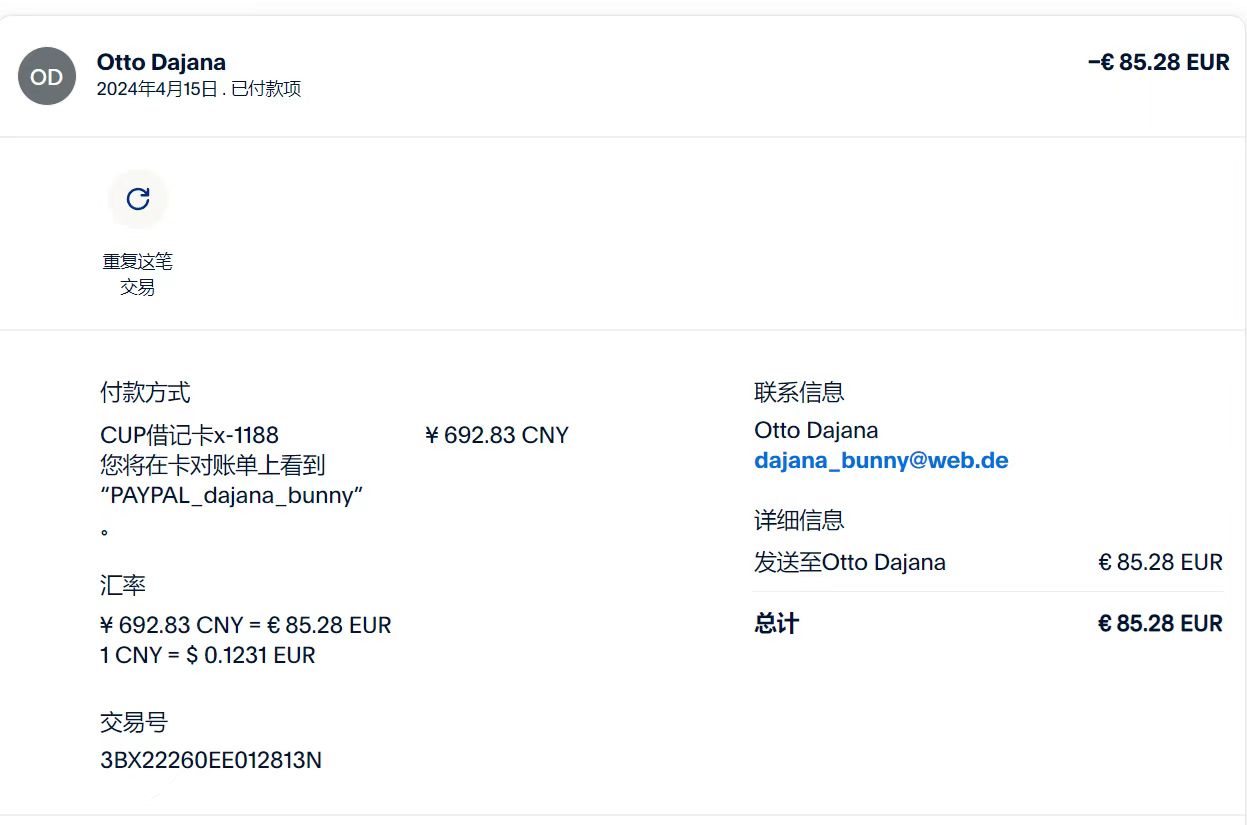Click the OD avatar circle
Screen dimensions: 1247x825
coord(47,76)
